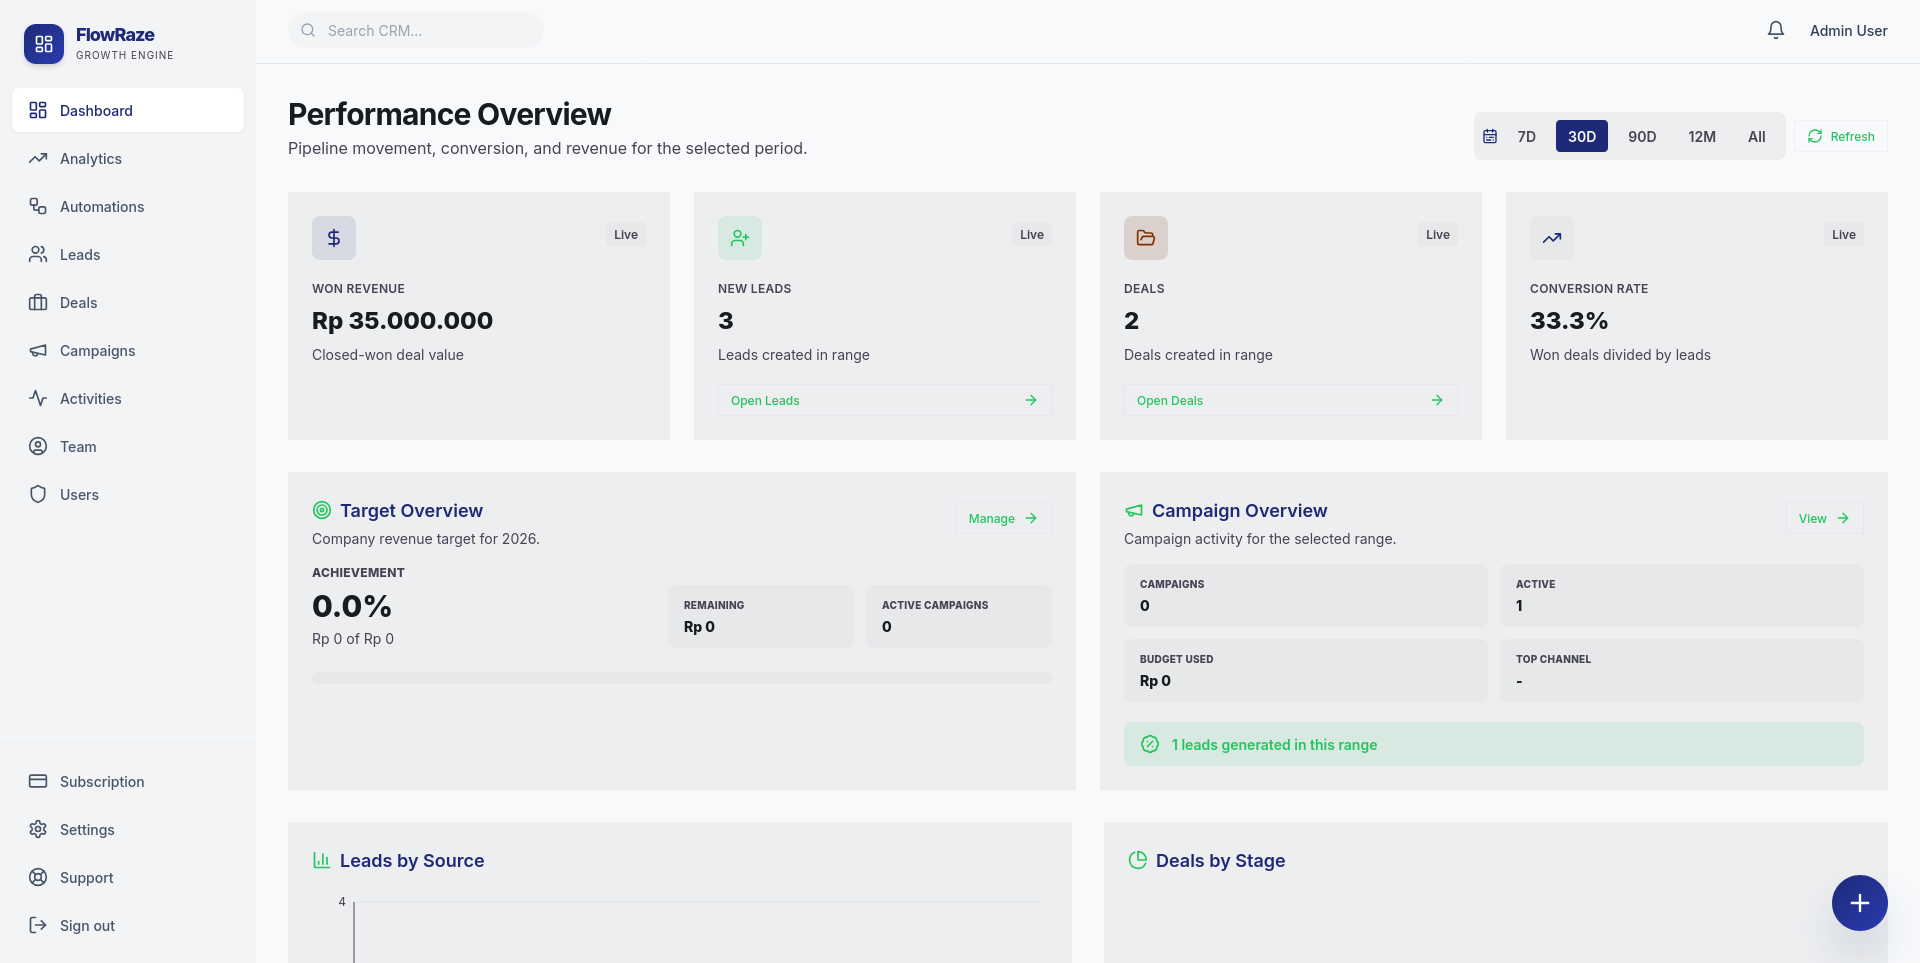Screen dimensions: 1920x963
Task: Click the Activities pulse icon in sidebar
Action: (38, 398)
